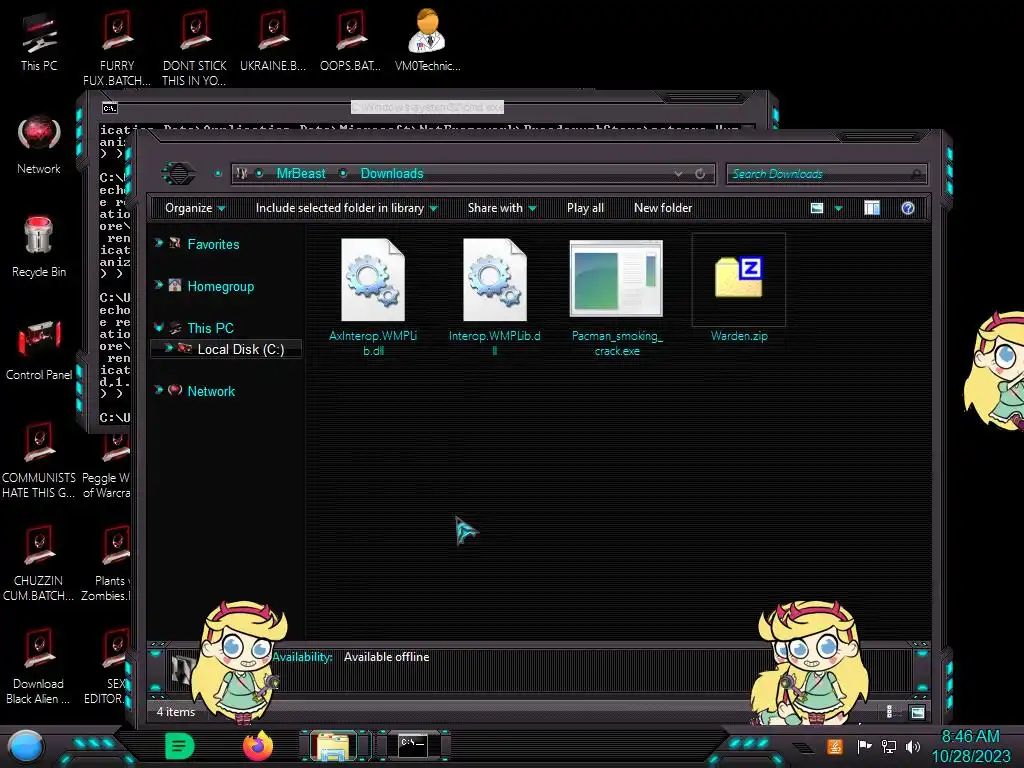Select OOPS.BAT desktop file
Viewport: 1024px width, 768px height.
coord(350,42)
